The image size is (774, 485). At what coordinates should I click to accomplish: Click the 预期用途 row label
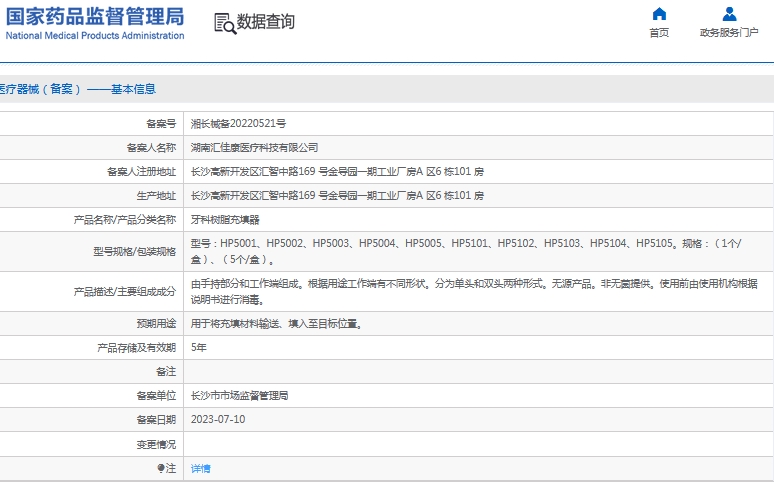pyautogui.click(x=156, y=324)
